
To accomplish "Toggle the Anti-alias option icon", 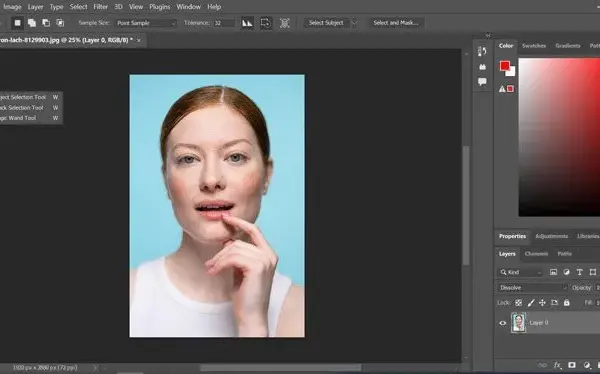I will point(247,23).
